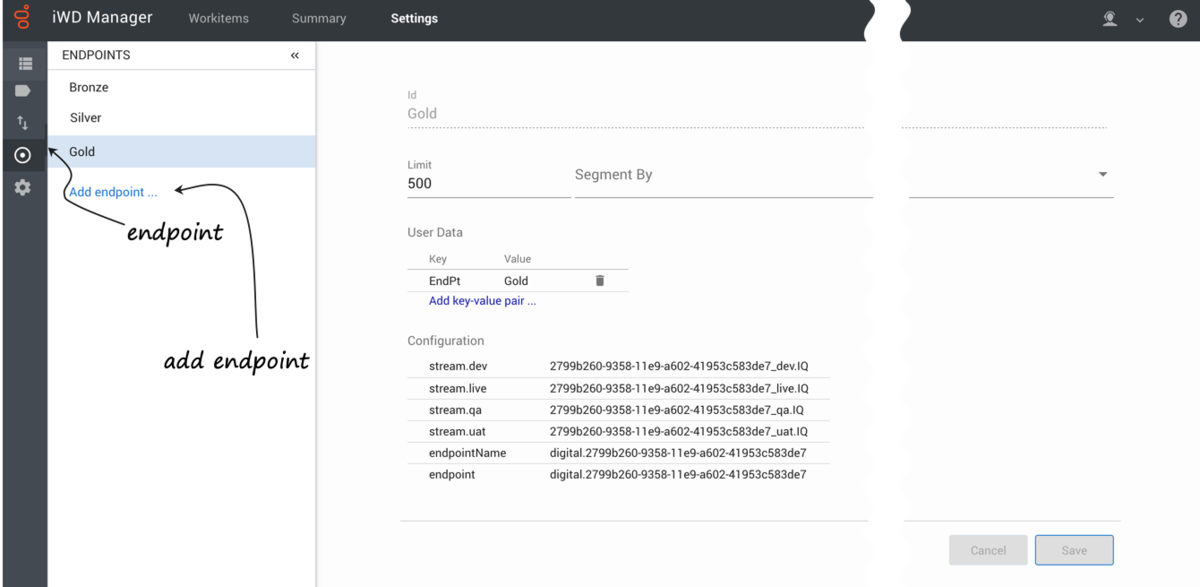Screen dimensions: 1200x587
Task: Open the help question mark icon
Action: click(1177, 19)
